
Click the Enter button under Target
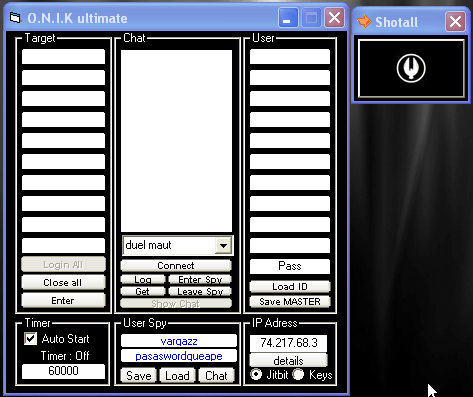pyautogui.click(x=63, y=301)
